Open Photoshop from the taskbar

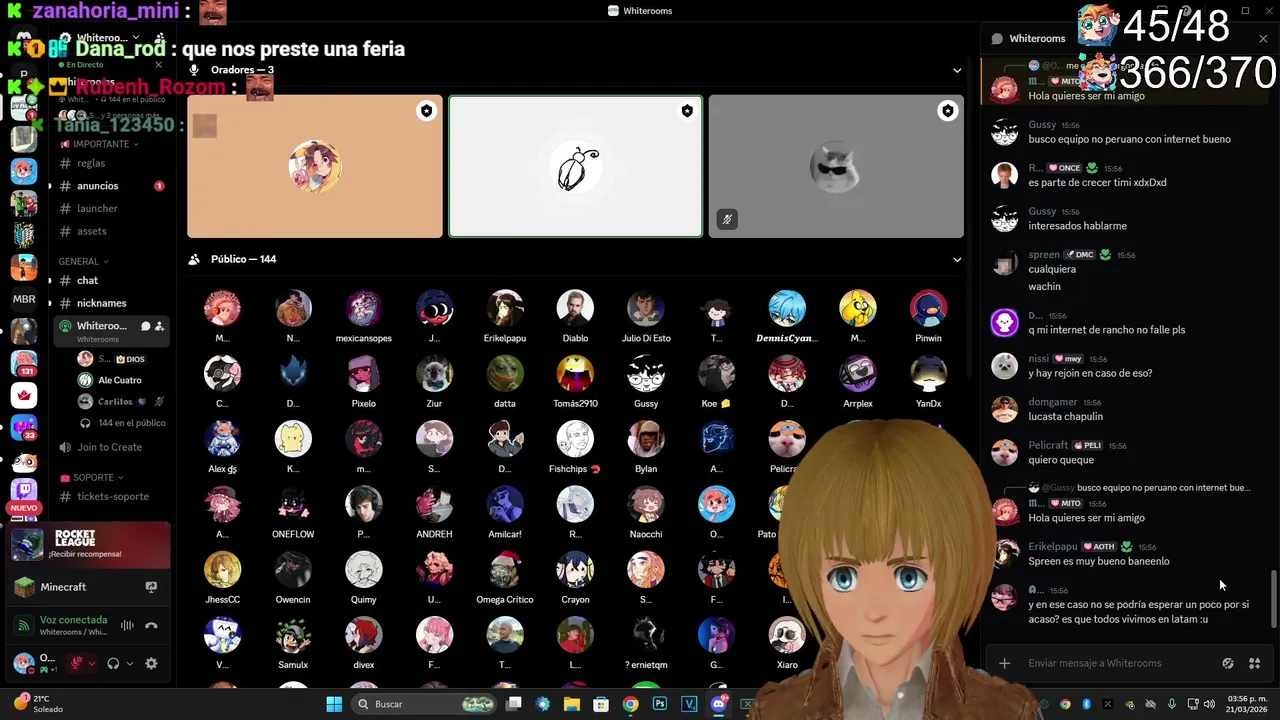(x=660, y=704)
